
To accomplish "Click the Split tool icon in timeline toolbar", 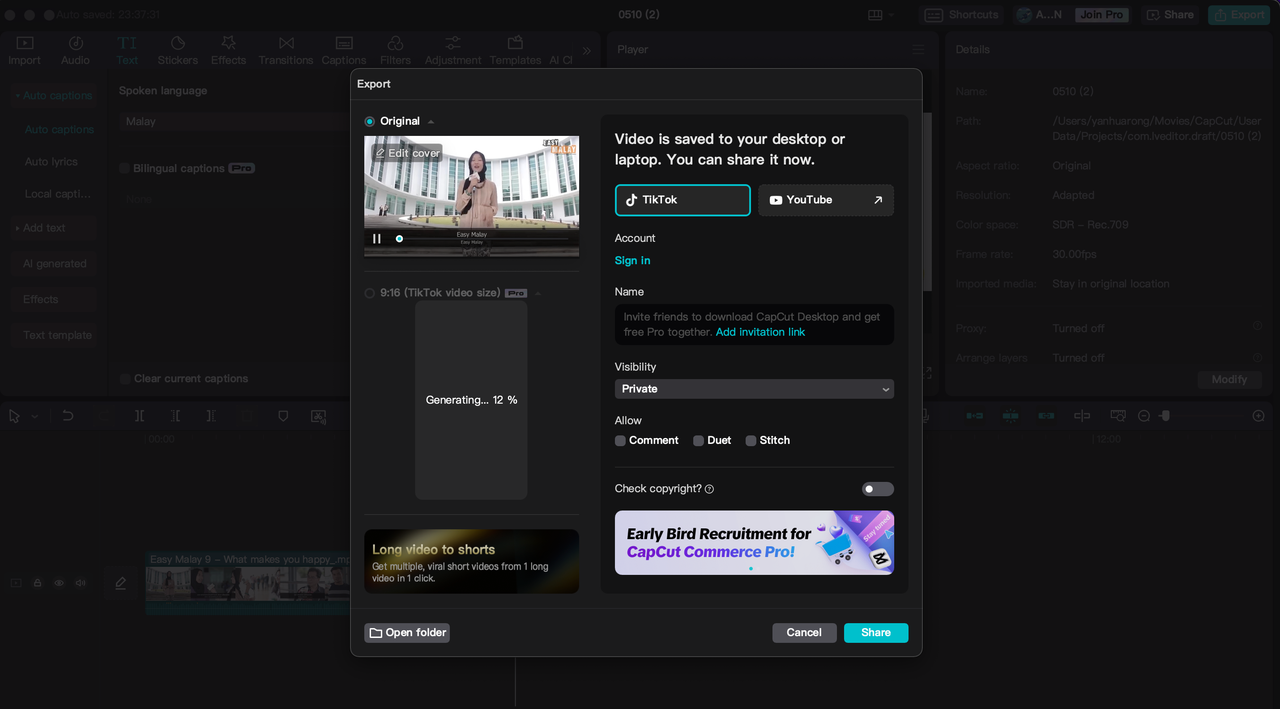I will (140, 416).
